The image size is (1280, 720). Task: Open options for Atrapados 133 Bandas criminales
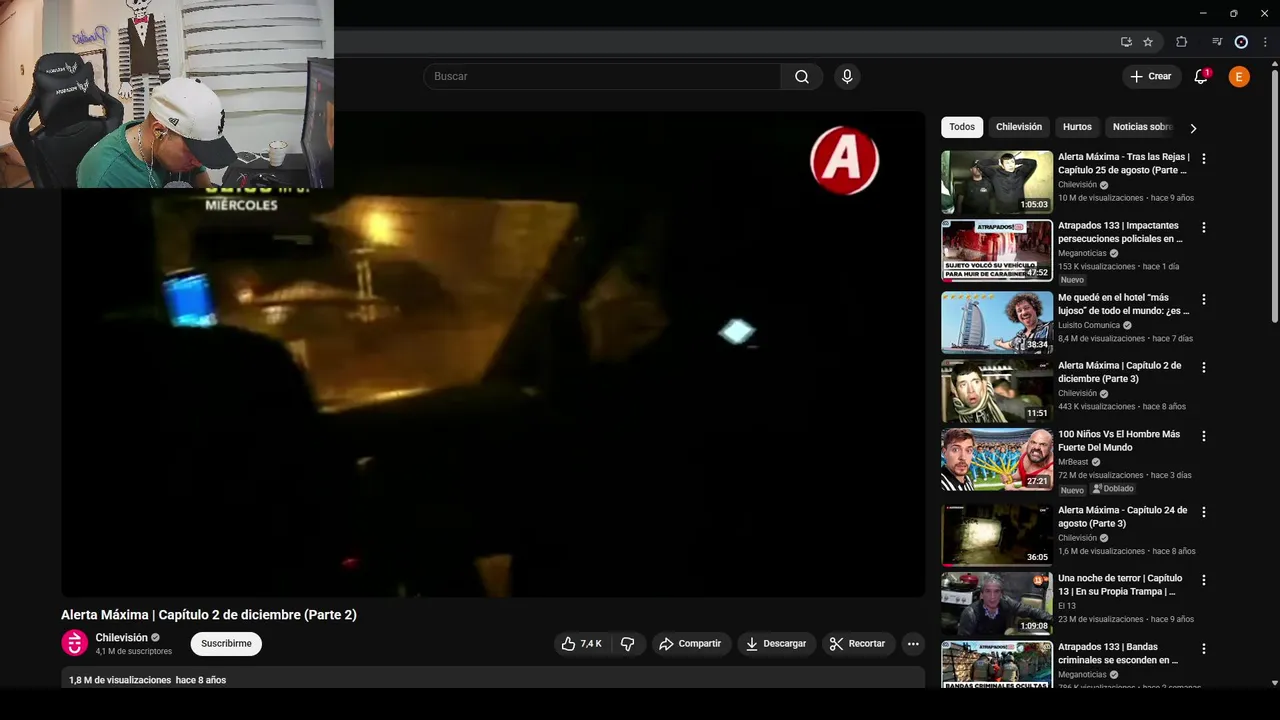pos(1203,649)
